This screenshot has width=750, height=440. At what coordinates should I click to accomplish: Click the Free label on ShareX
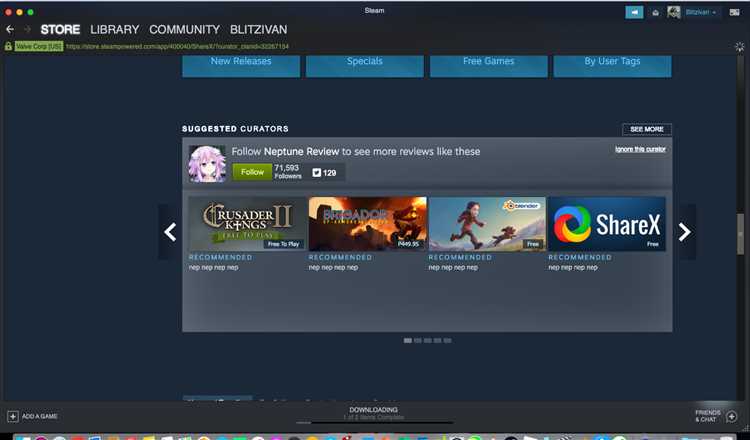[x=653, y=244]
